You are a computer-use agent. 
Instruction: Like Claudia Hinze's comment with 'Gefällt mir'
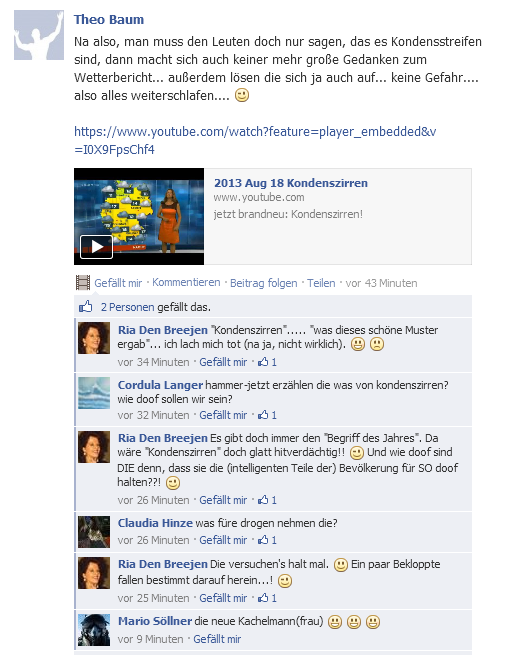coord(223,540)
